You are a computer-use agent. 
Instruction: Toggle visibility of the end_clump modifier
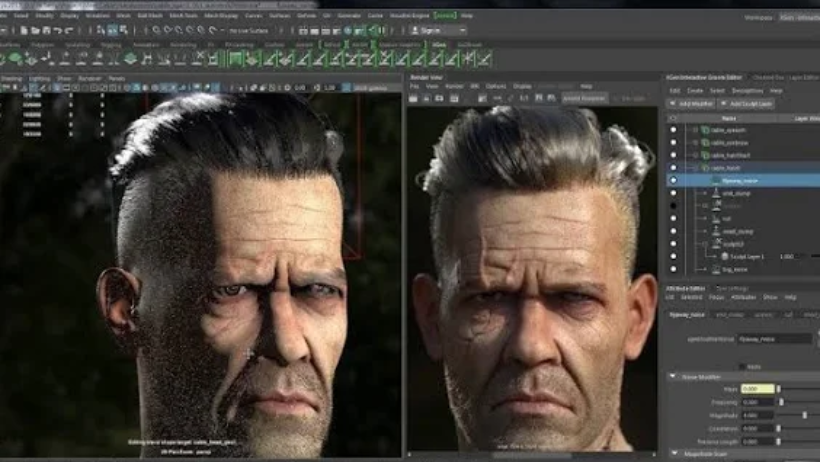[673, 193]
